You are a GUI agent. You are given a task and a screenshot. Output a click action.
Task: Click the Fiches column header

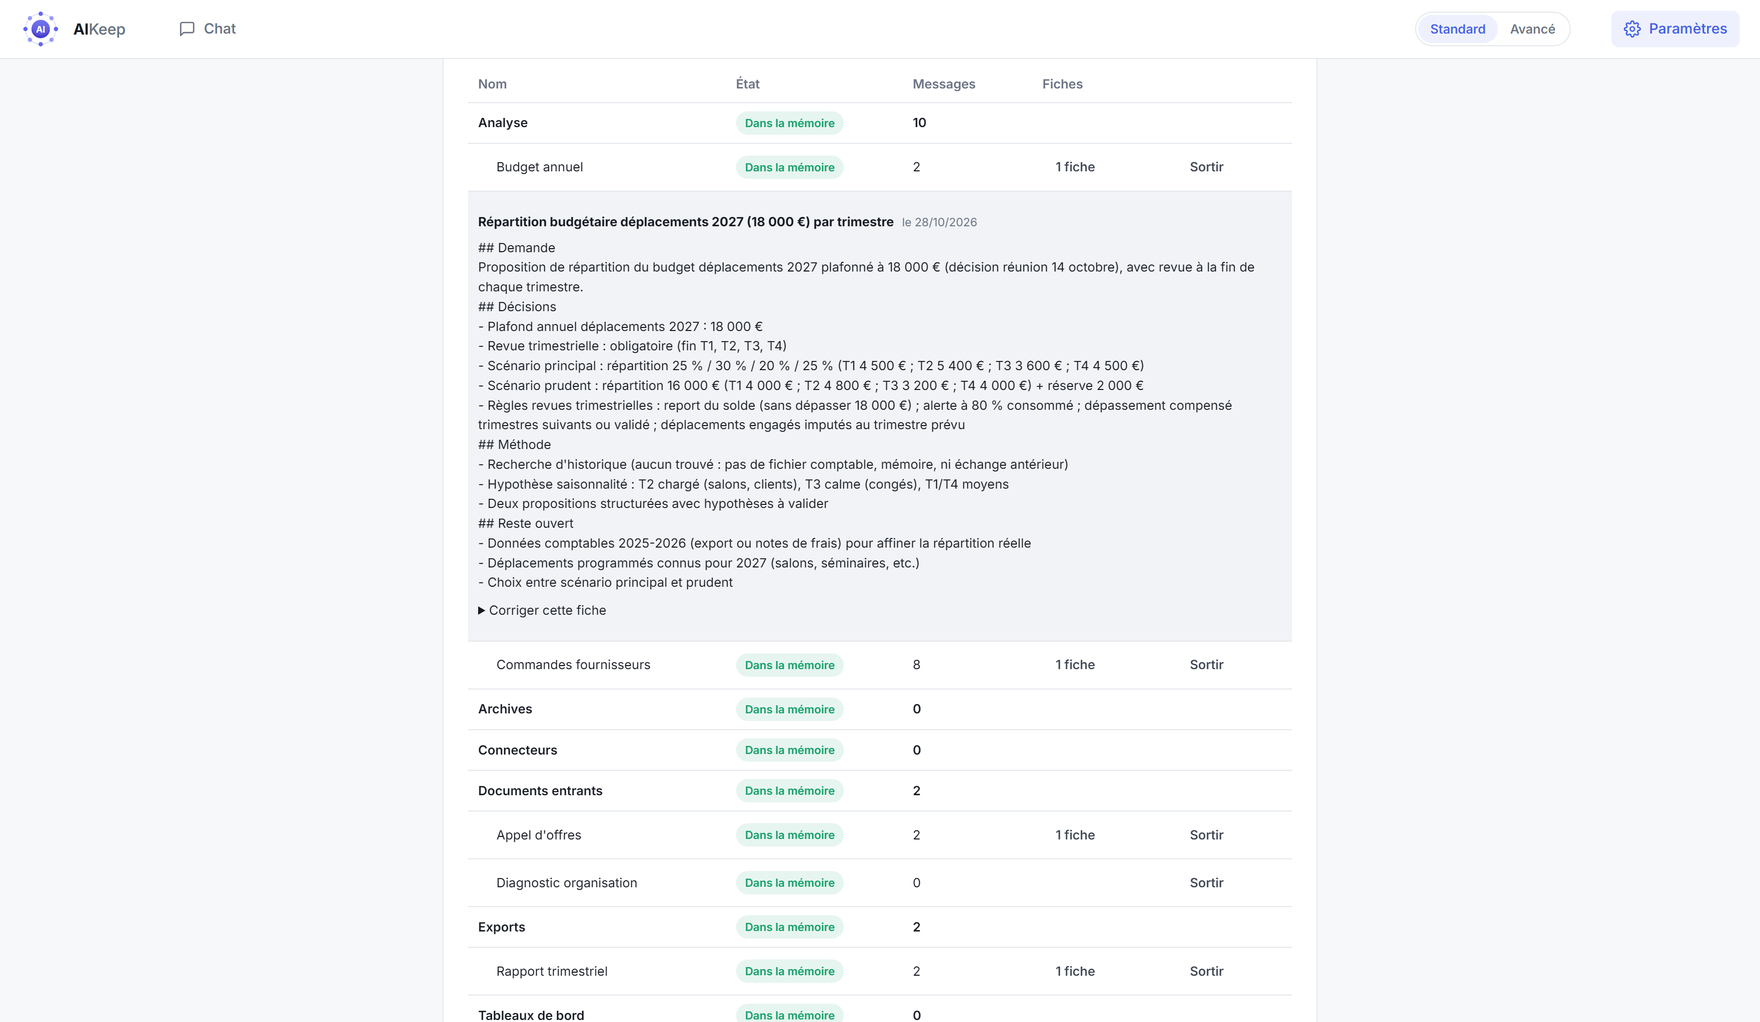coord(1062,84)
